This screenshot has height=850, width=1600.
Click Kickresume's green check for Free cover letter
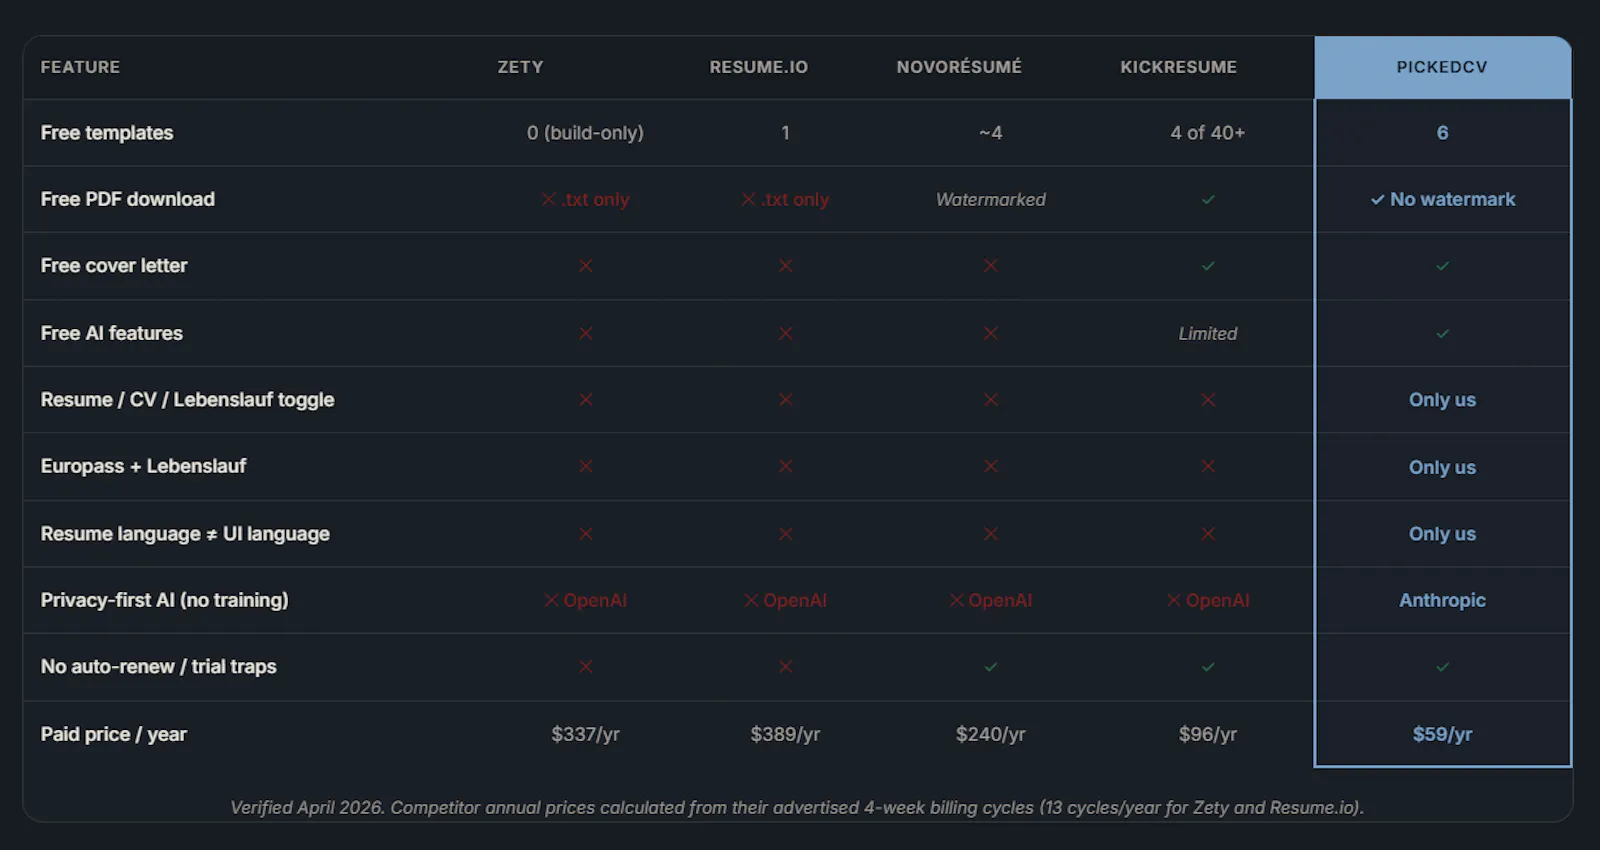[x=1208, y=266]
